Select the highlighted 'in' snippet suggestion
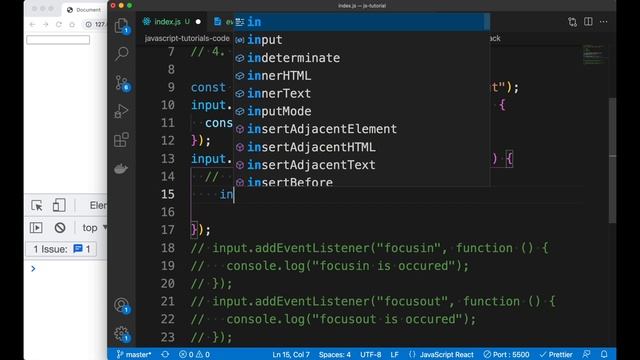This screenshot has width=640, height=360. coord(361,22)
